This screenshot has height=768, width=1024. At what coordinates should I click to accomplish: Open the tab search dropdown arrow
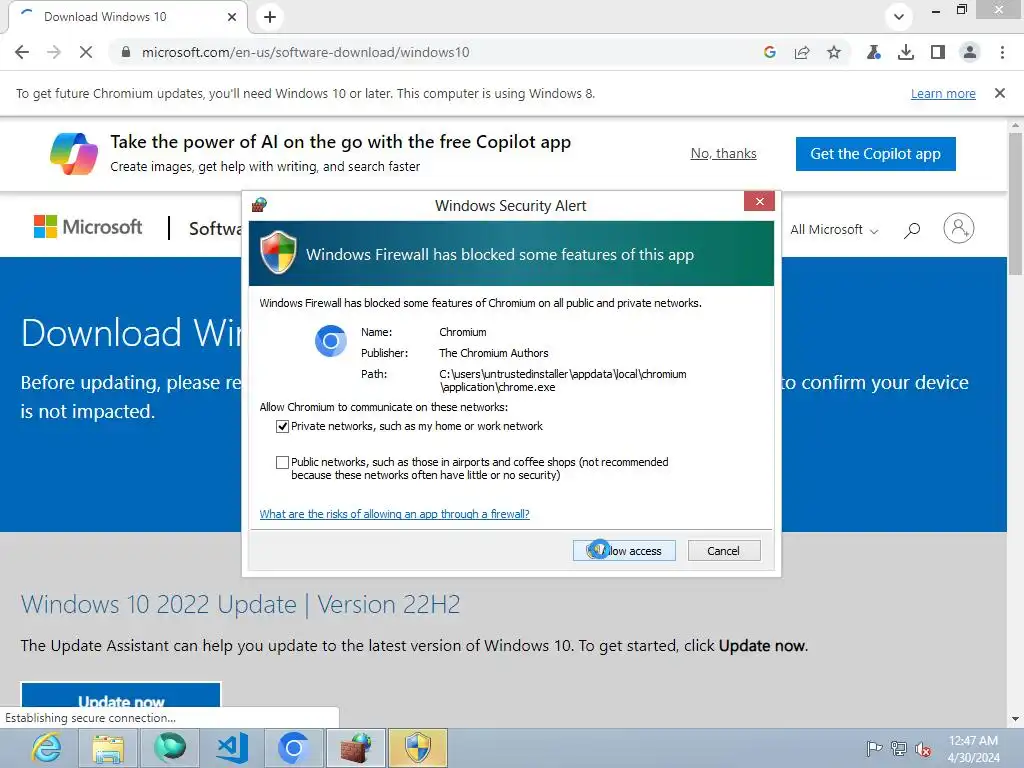point(899,17)
